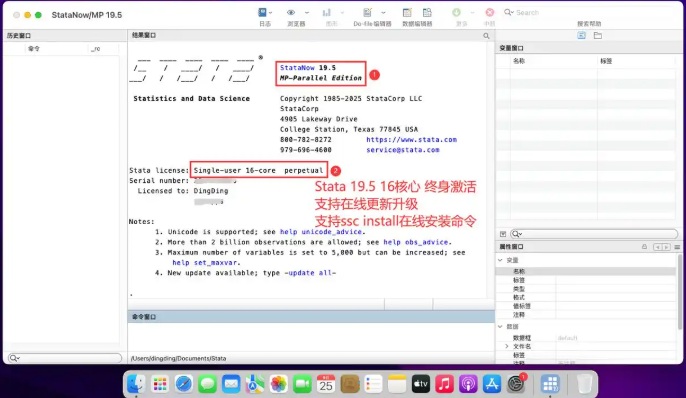Open the App Store from the Dock
686x398 pixels.
pyautogui.click(x=492, y=384)
